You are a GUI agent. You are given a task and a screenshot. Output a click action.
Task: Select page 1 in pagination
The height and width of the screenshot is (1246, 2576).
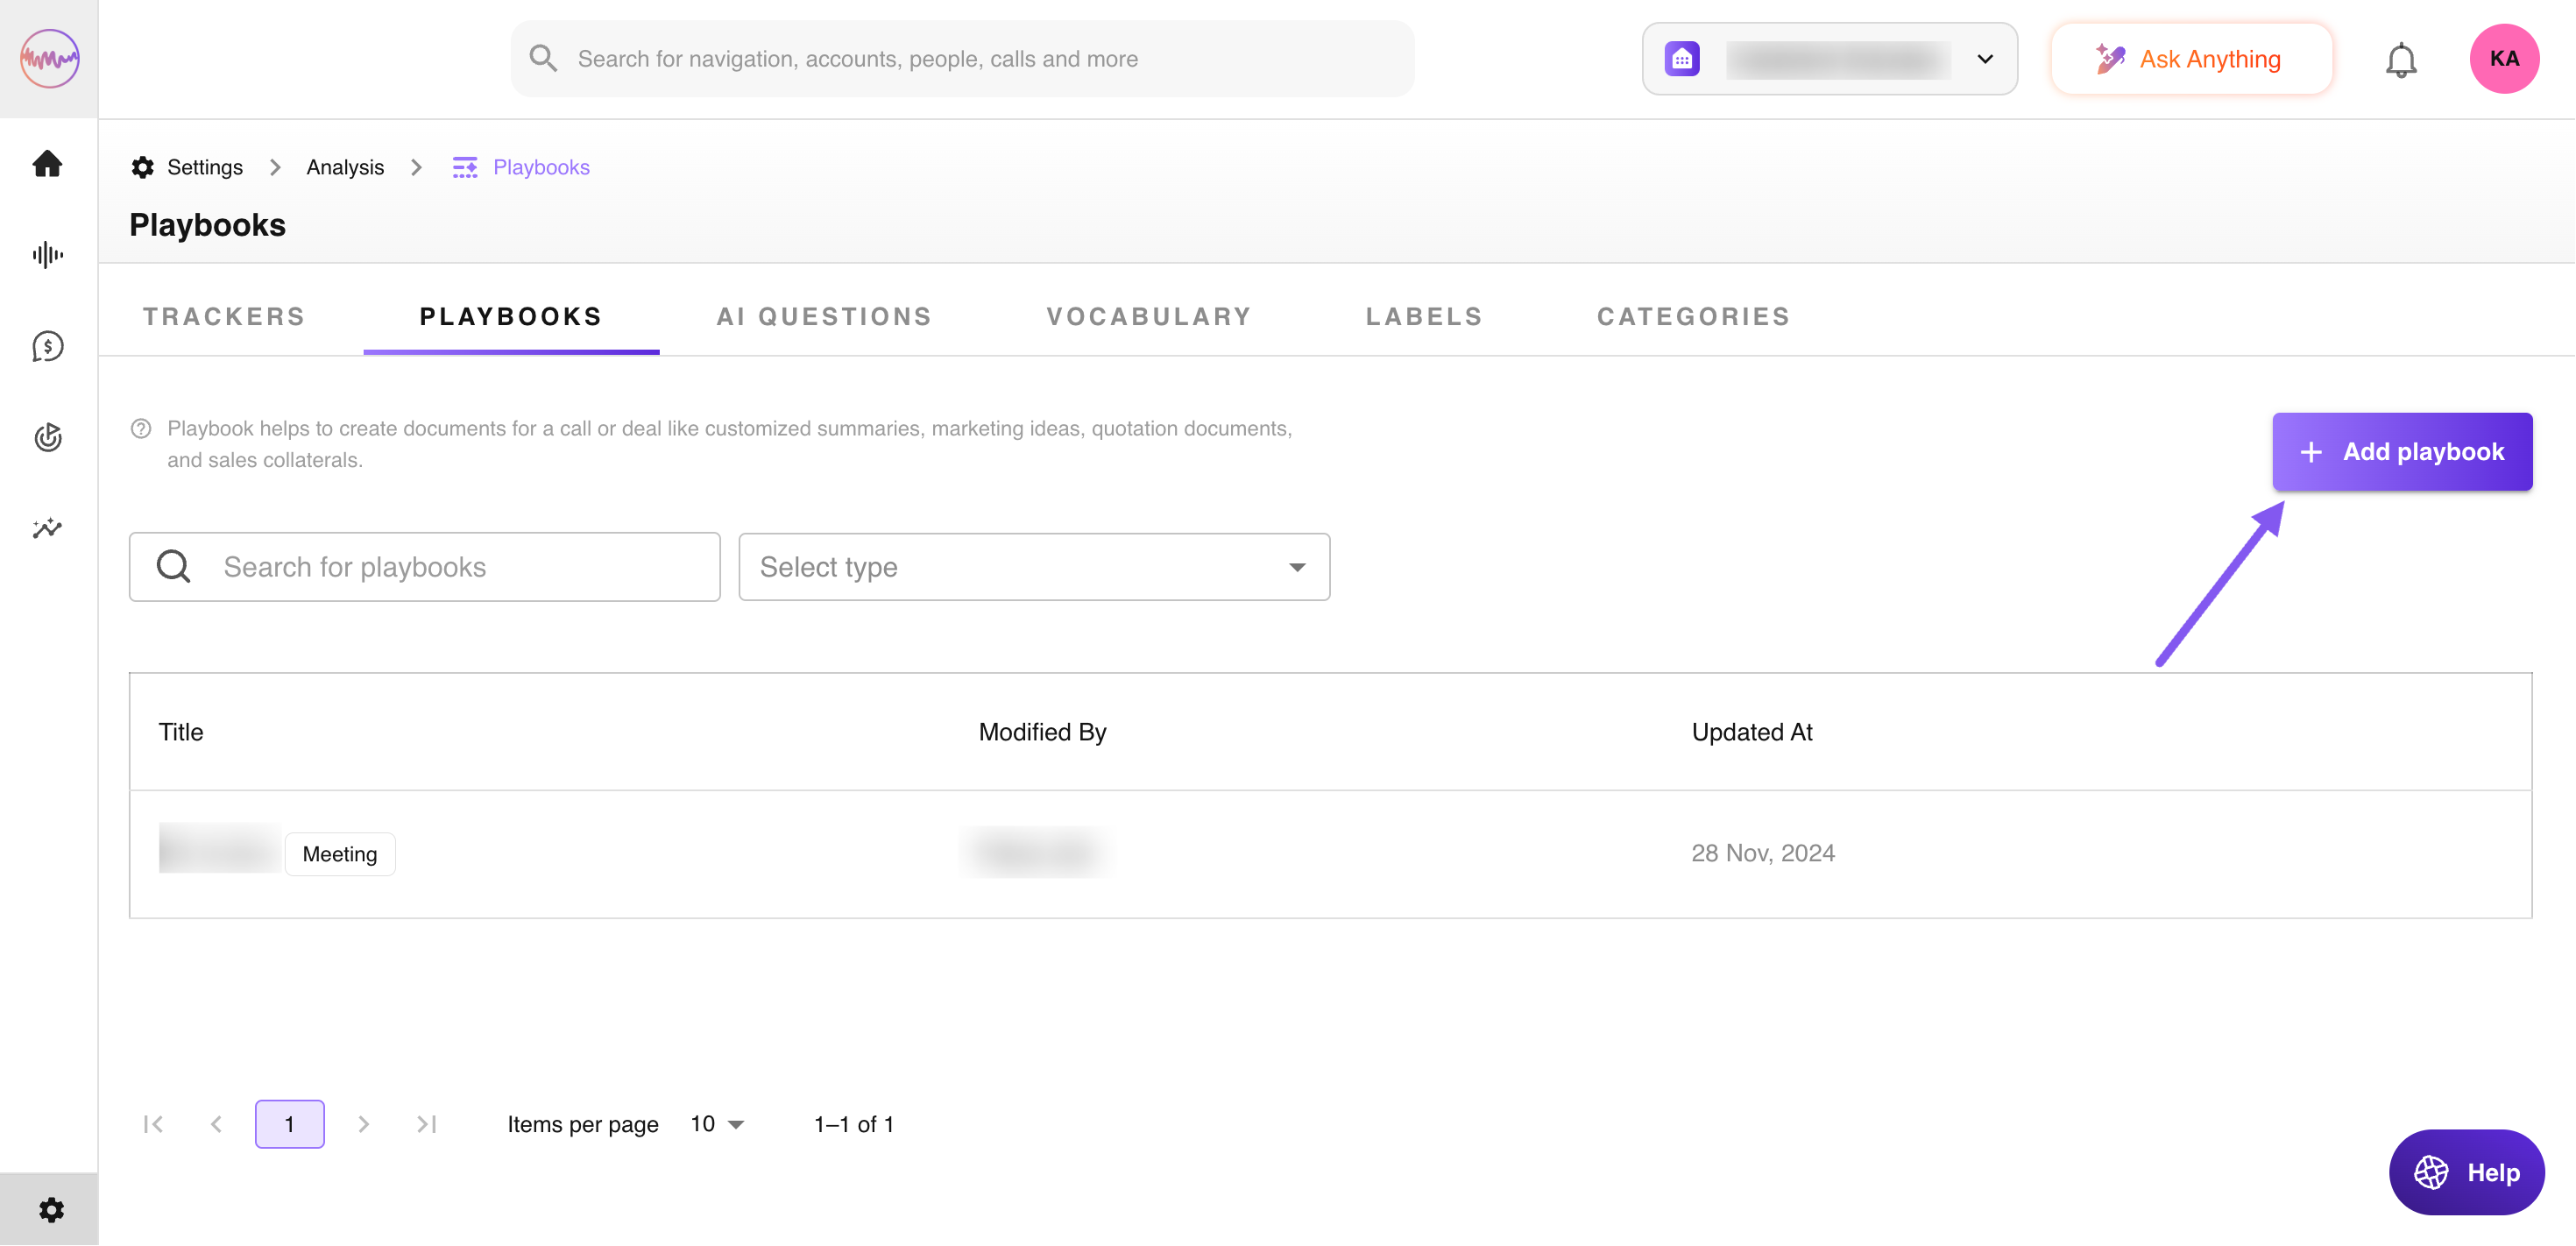(289, 1124)
